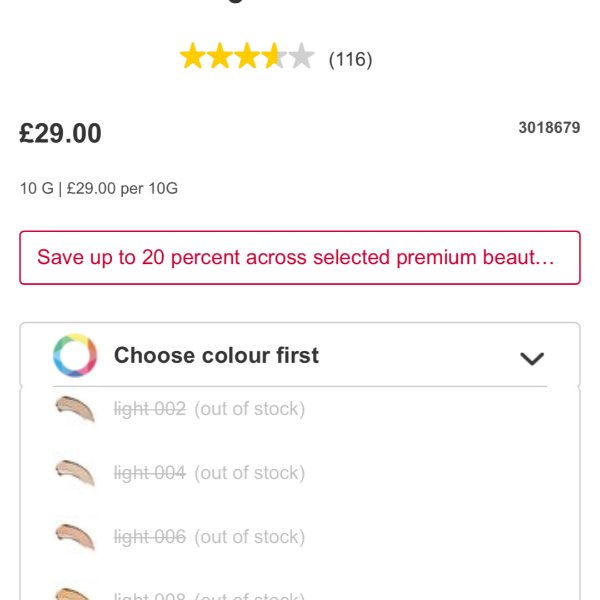Screen dimensions: 600x600
Task: Click the product code 3018679
Action: coord(549,128)
